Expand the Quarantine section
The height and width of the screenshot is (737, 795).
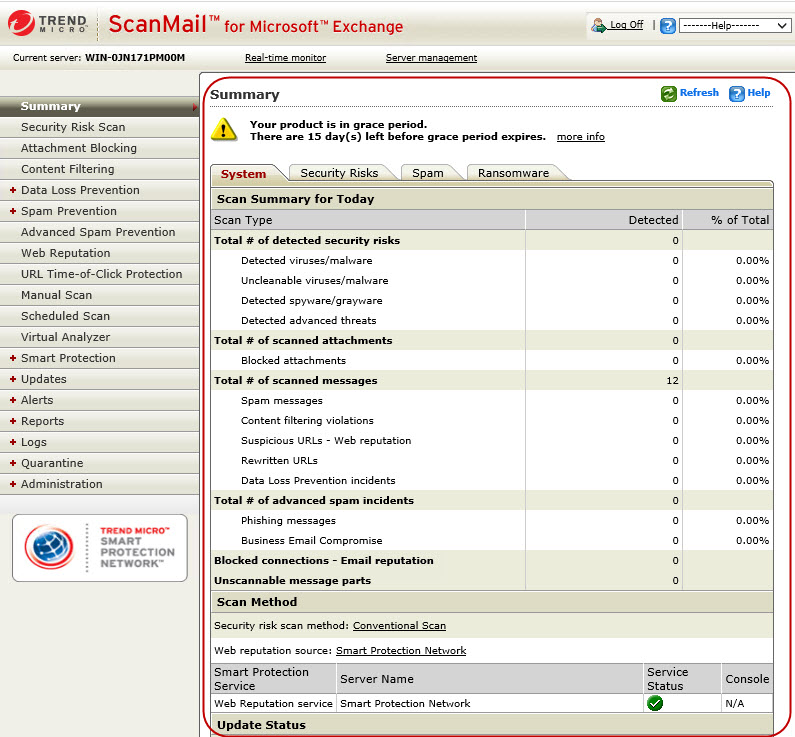pos(54,463)
